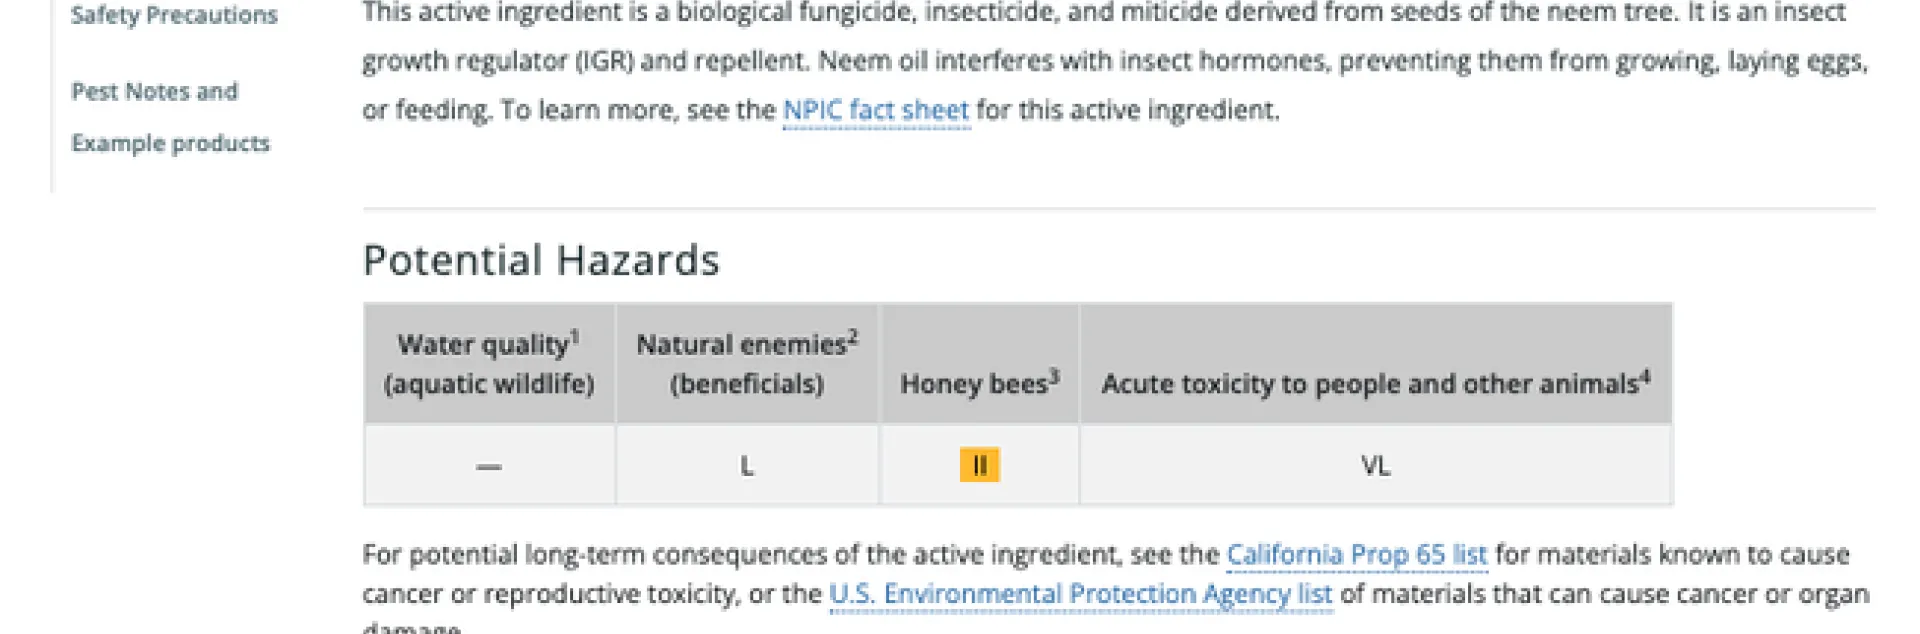
Task: Select the L rating under Natural enemies
Action: tap(747, 466)
